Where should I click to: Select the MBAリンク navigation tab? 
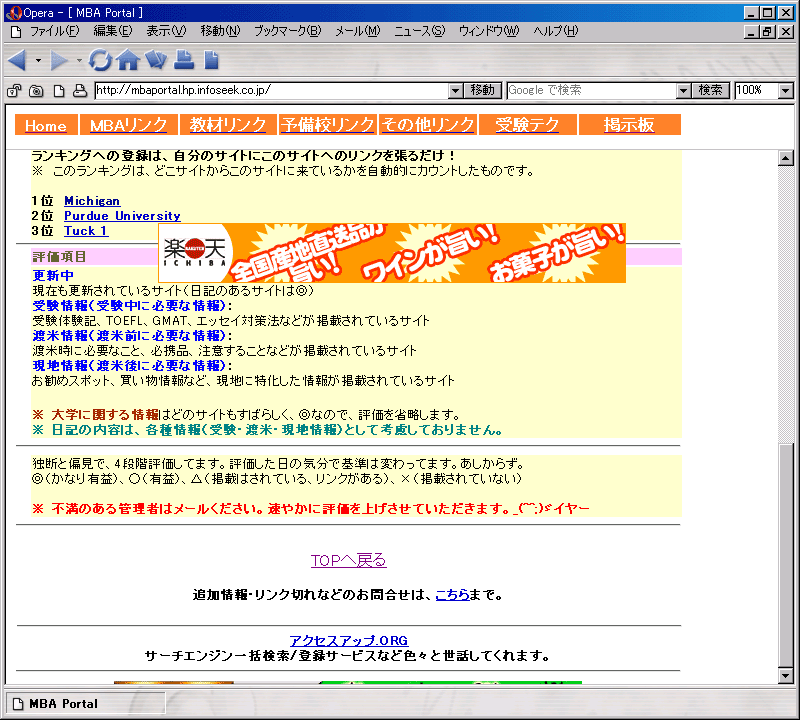pos(129,125)
